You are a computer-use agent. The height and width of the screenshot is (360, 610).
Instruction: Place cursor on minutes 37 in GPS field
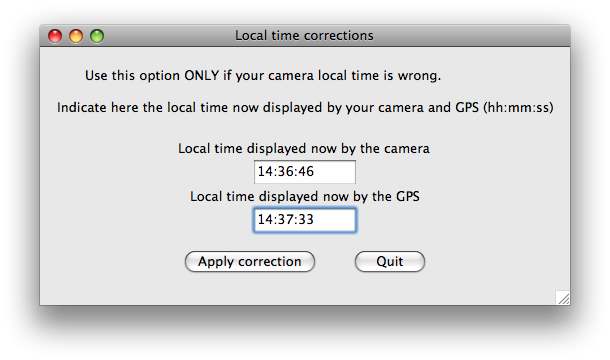pos(286,220)
